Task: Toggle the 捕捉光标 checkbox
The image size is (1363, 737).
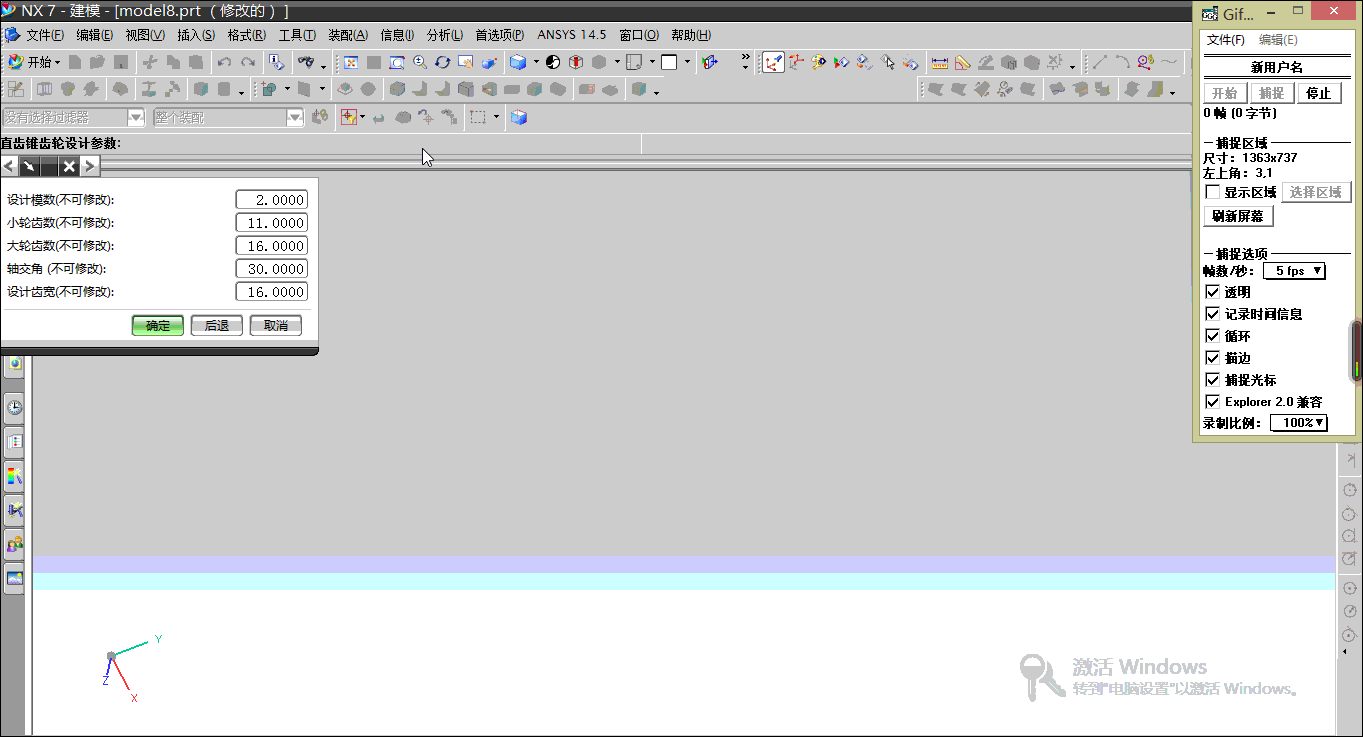Action: coord(1212,380)
